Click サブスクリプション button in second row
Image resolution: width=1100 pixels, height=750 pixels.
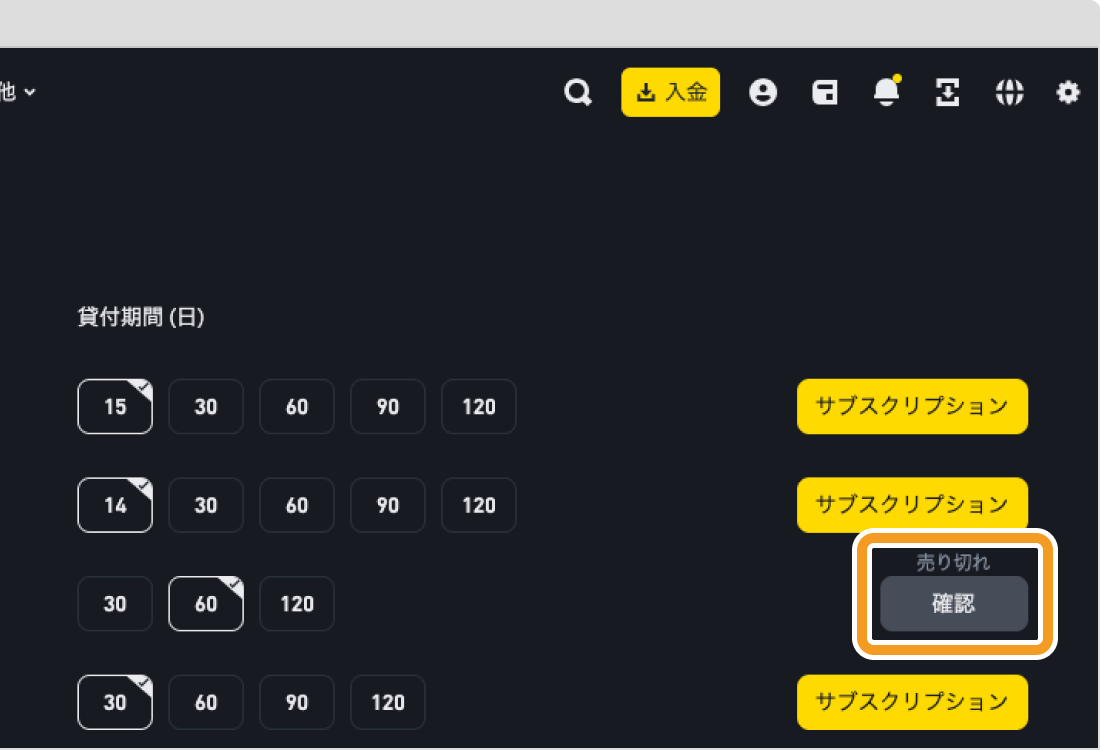coord(912,504)
